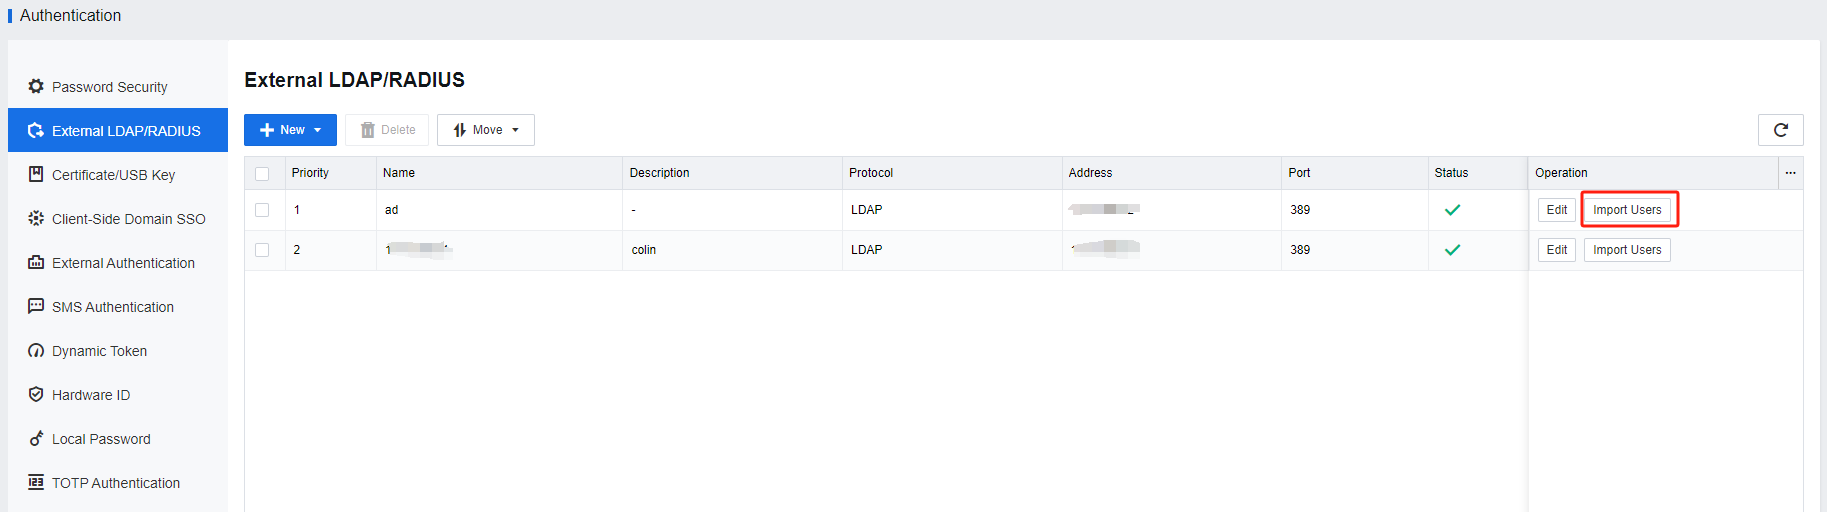Click the Hardware ID shield icon
The width and height of the screenshot is (1827, 512).
pyautogui.click(x=36, y=395)
